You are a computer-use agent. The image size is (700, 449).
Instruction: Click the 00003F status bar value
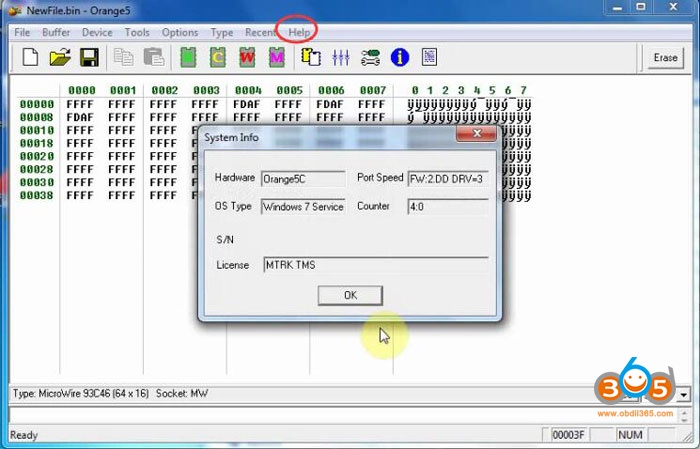click(568, 435)
